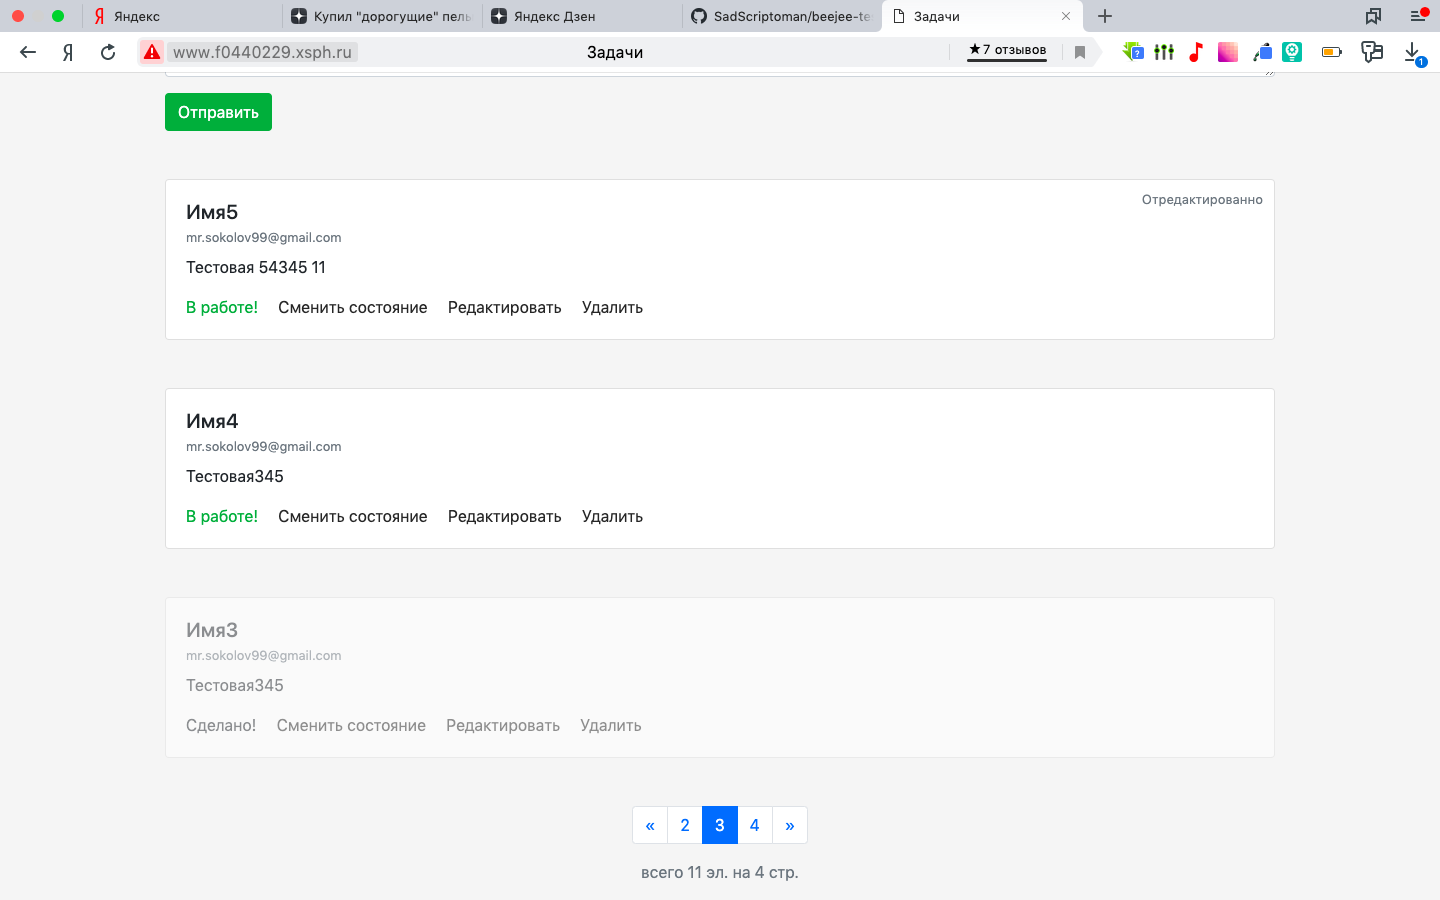1440x900 pixels.
Task: Open the teal lightbulb extension
Action: point(1292,52)
